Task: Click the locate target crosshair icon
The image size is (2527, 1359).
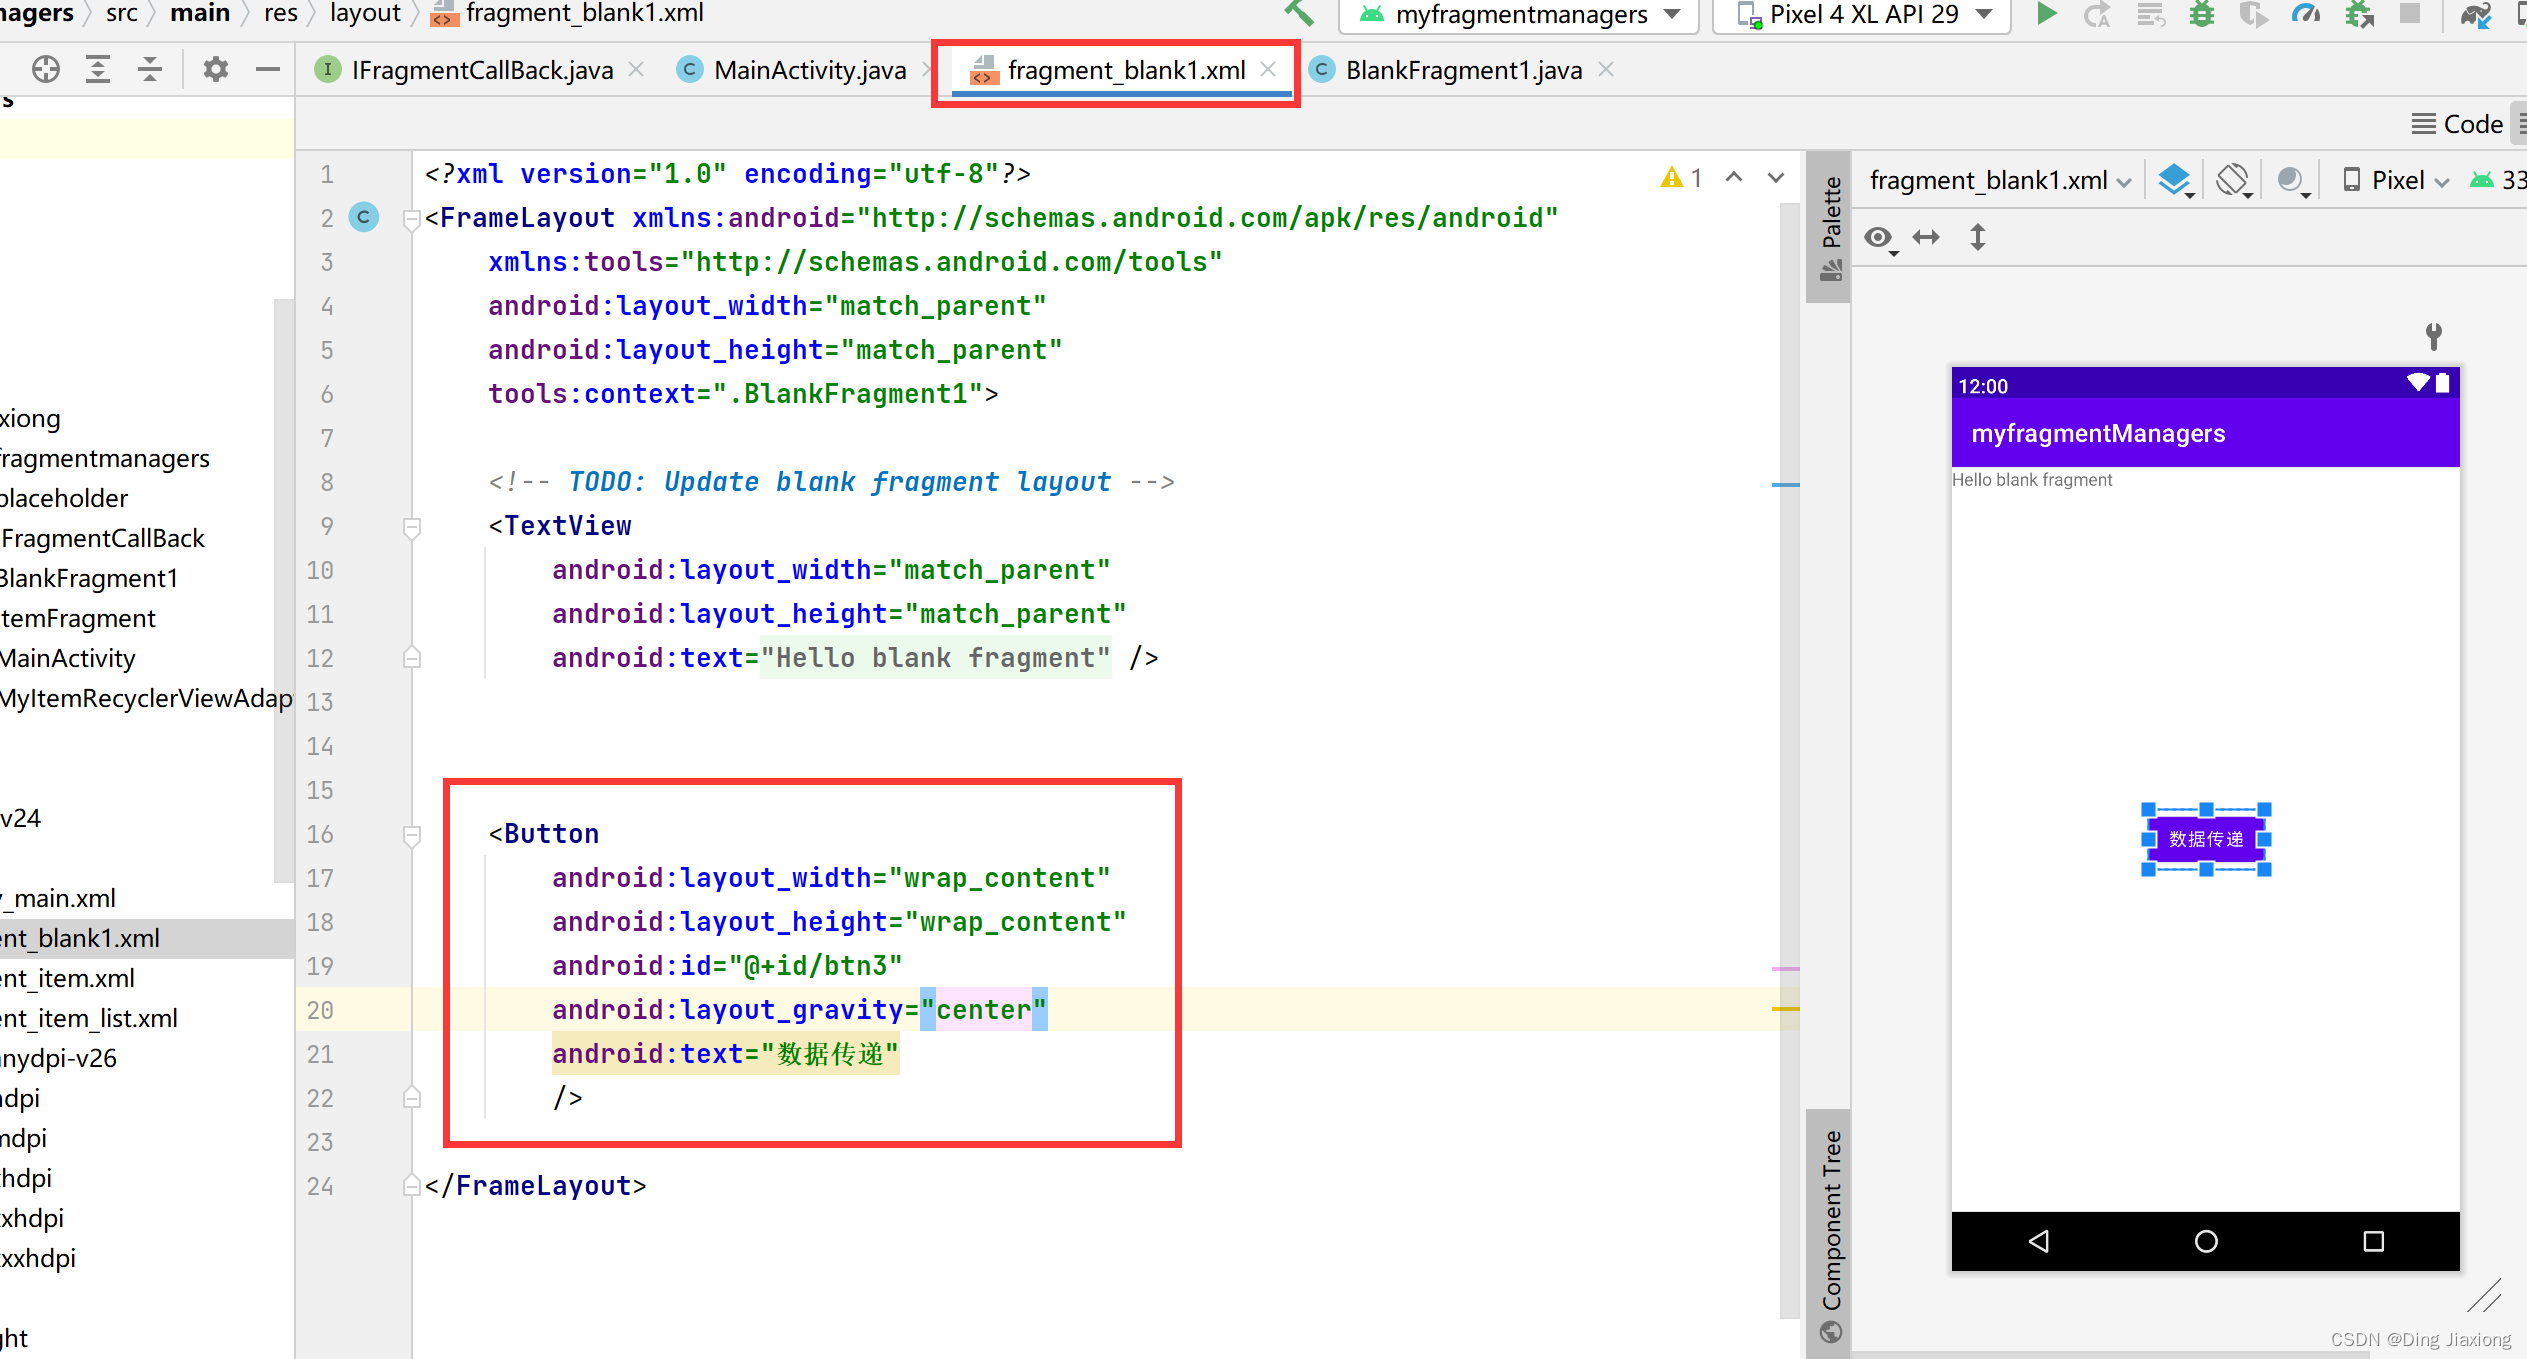Action: [x=46, y=69]
